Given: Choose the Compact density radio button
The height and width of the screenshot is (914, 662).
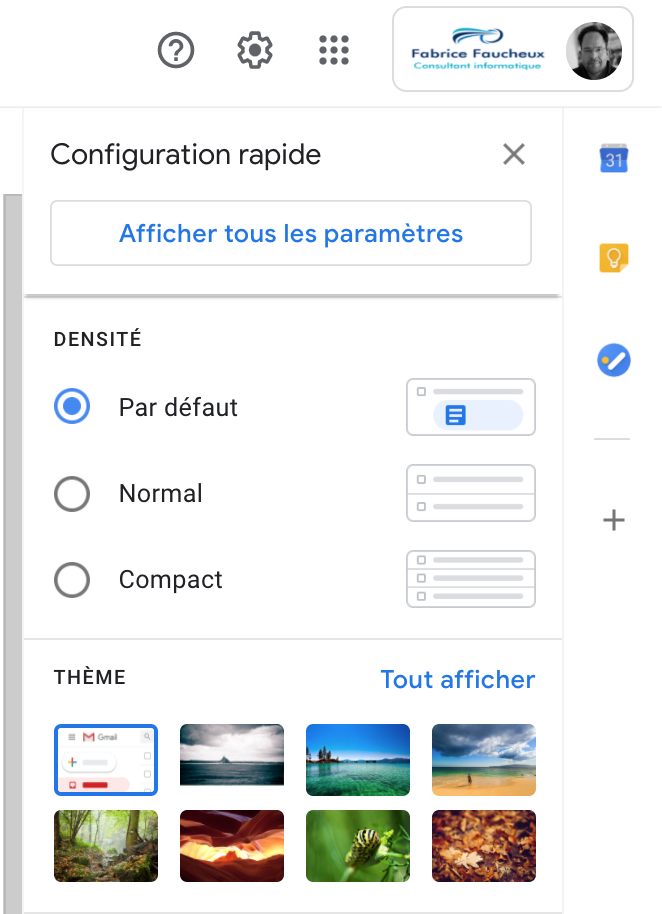Looking at the screenshot, I should coord(72,579).
